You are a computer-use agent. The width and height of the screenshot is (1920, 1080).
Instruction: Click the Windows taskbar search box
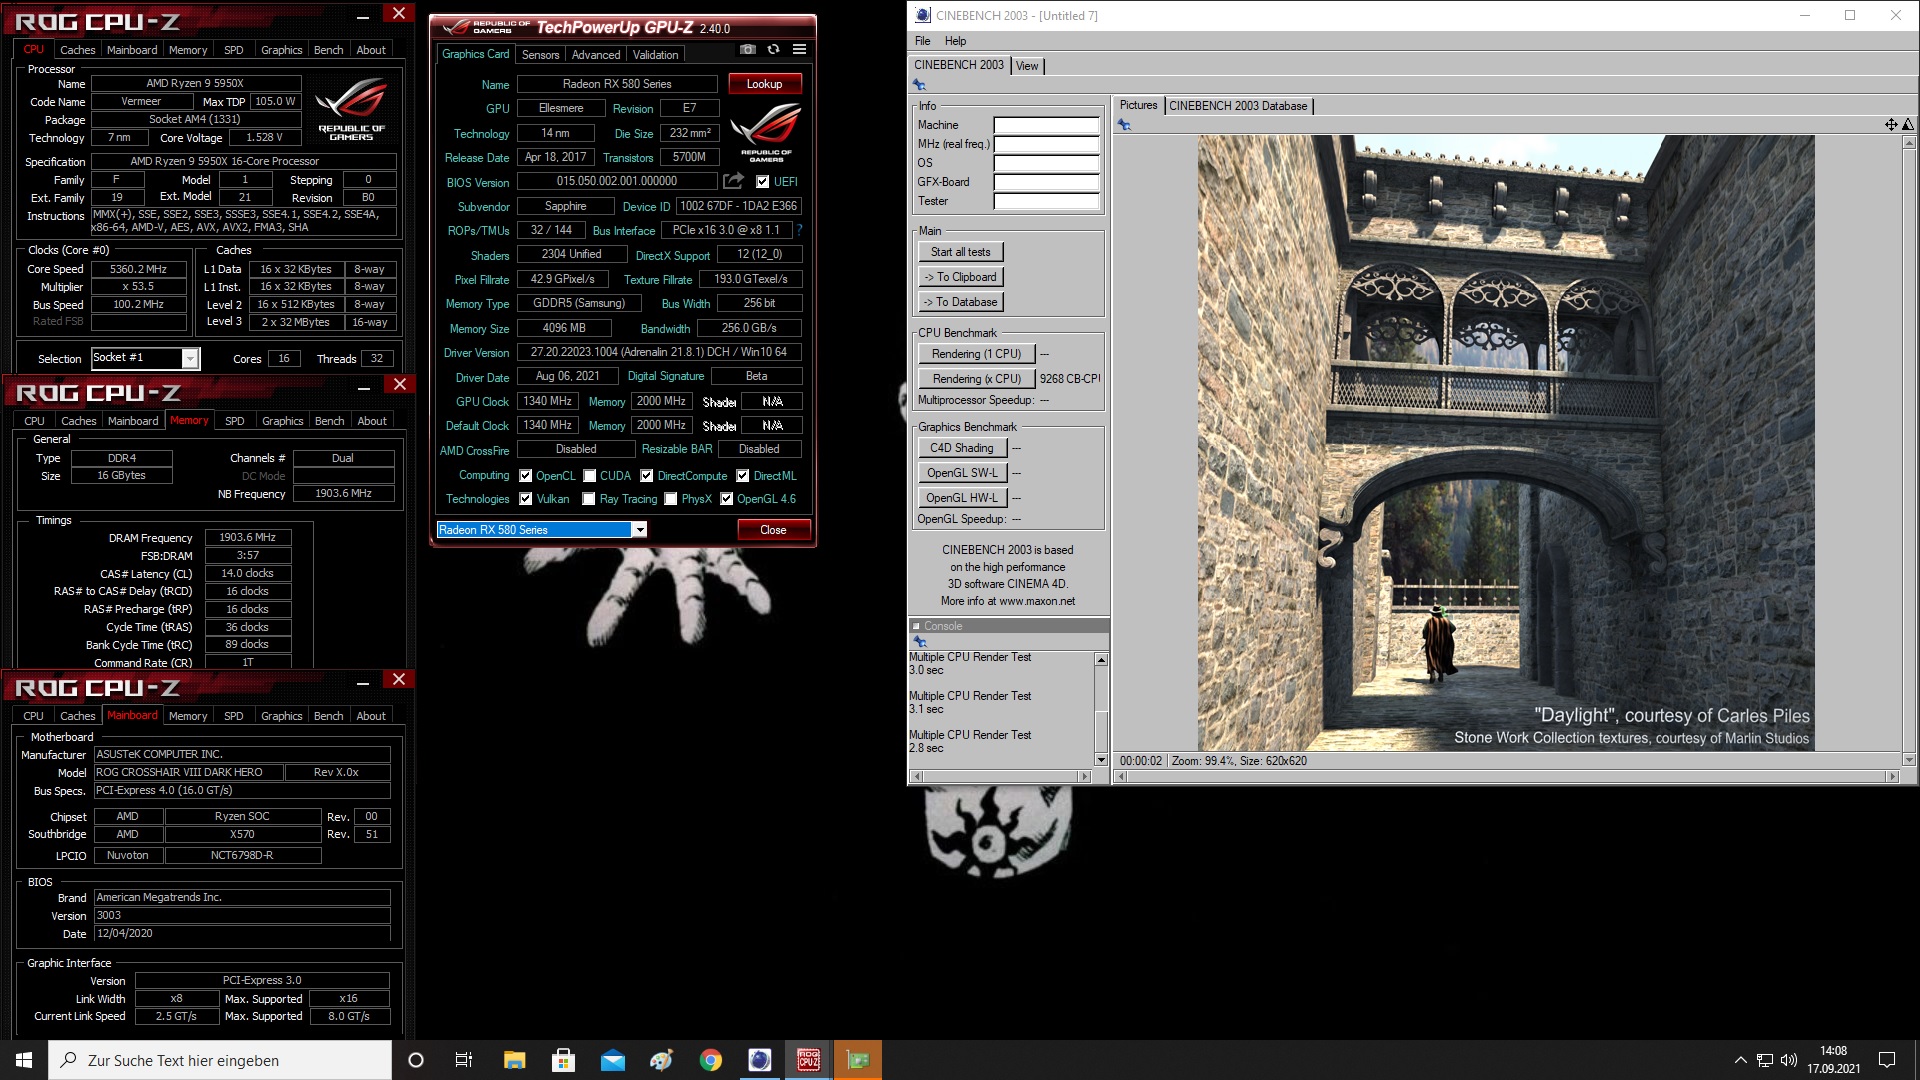point(220,1060)
